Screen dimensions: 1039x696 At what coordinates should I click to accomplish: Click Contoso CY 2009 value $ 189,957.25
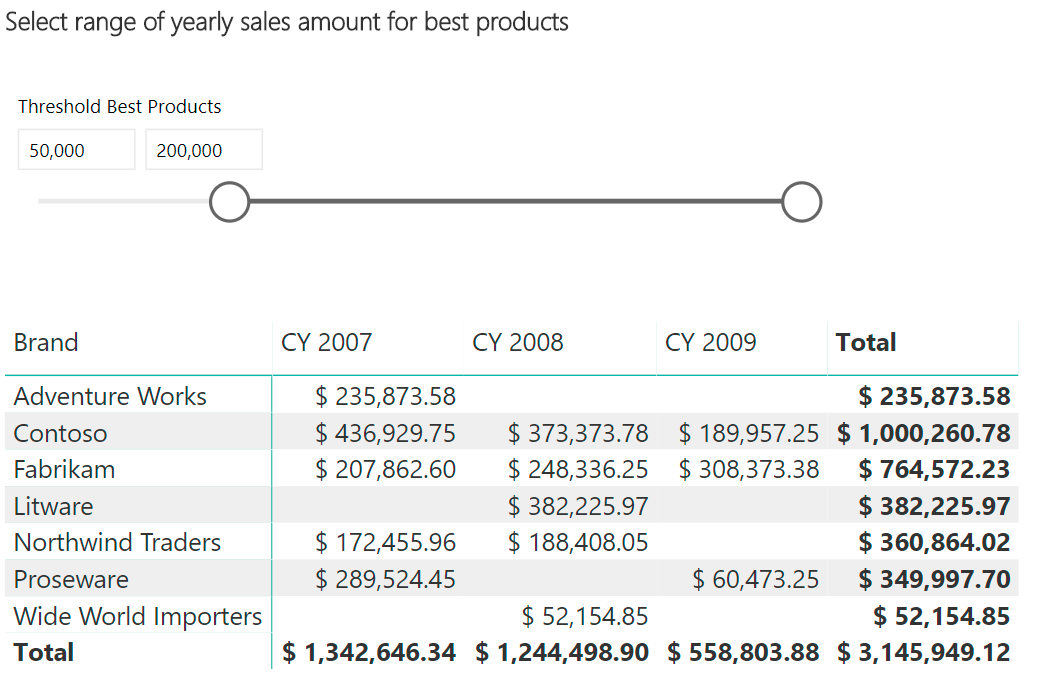pyautogui.click(x=749, y=434)
